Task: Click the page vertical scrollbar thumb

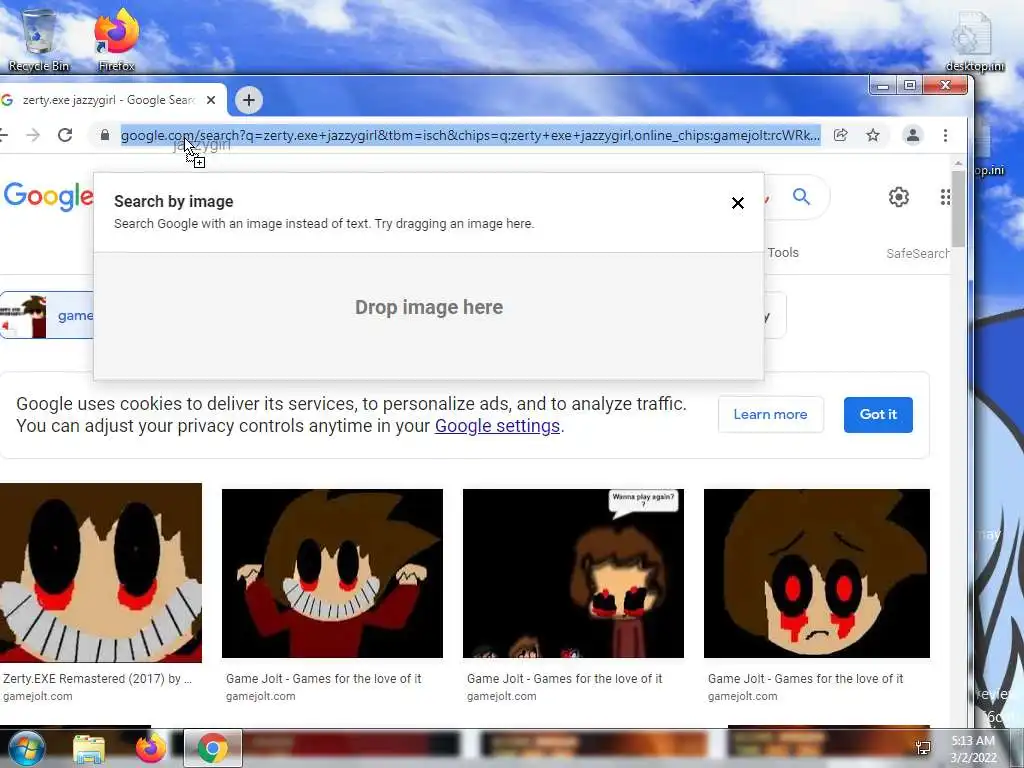Action: coord(958,209)
